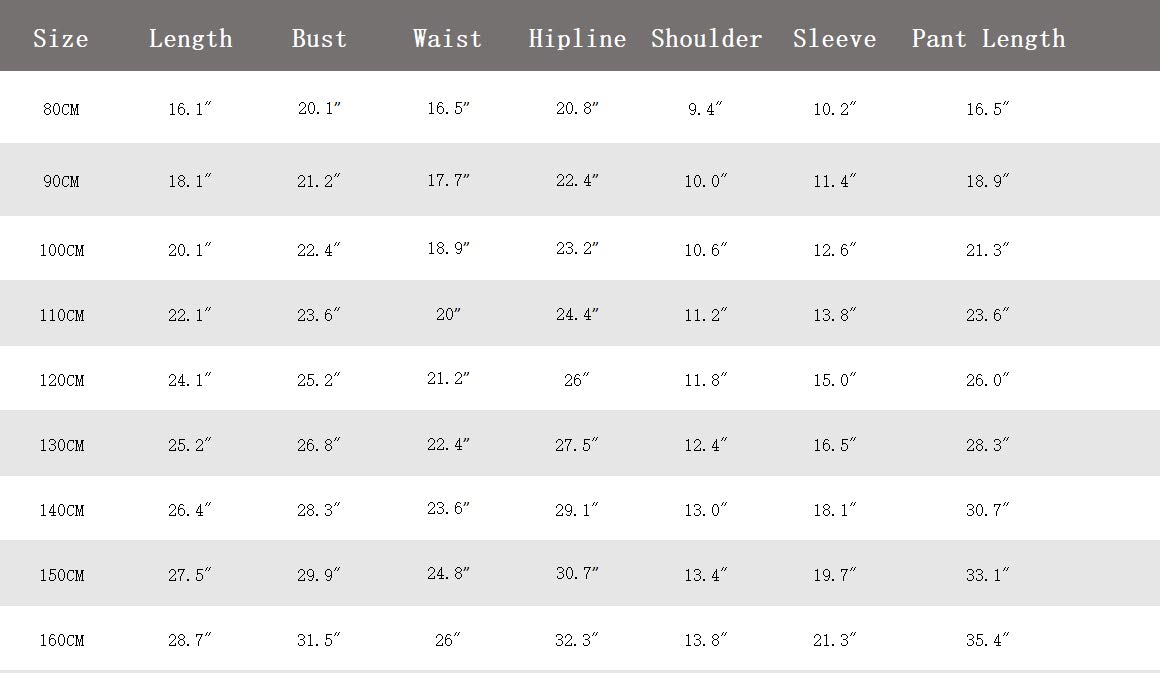
Task: Click the 80CM size row label
Action: pyautogui.click(x=61, y=110)
